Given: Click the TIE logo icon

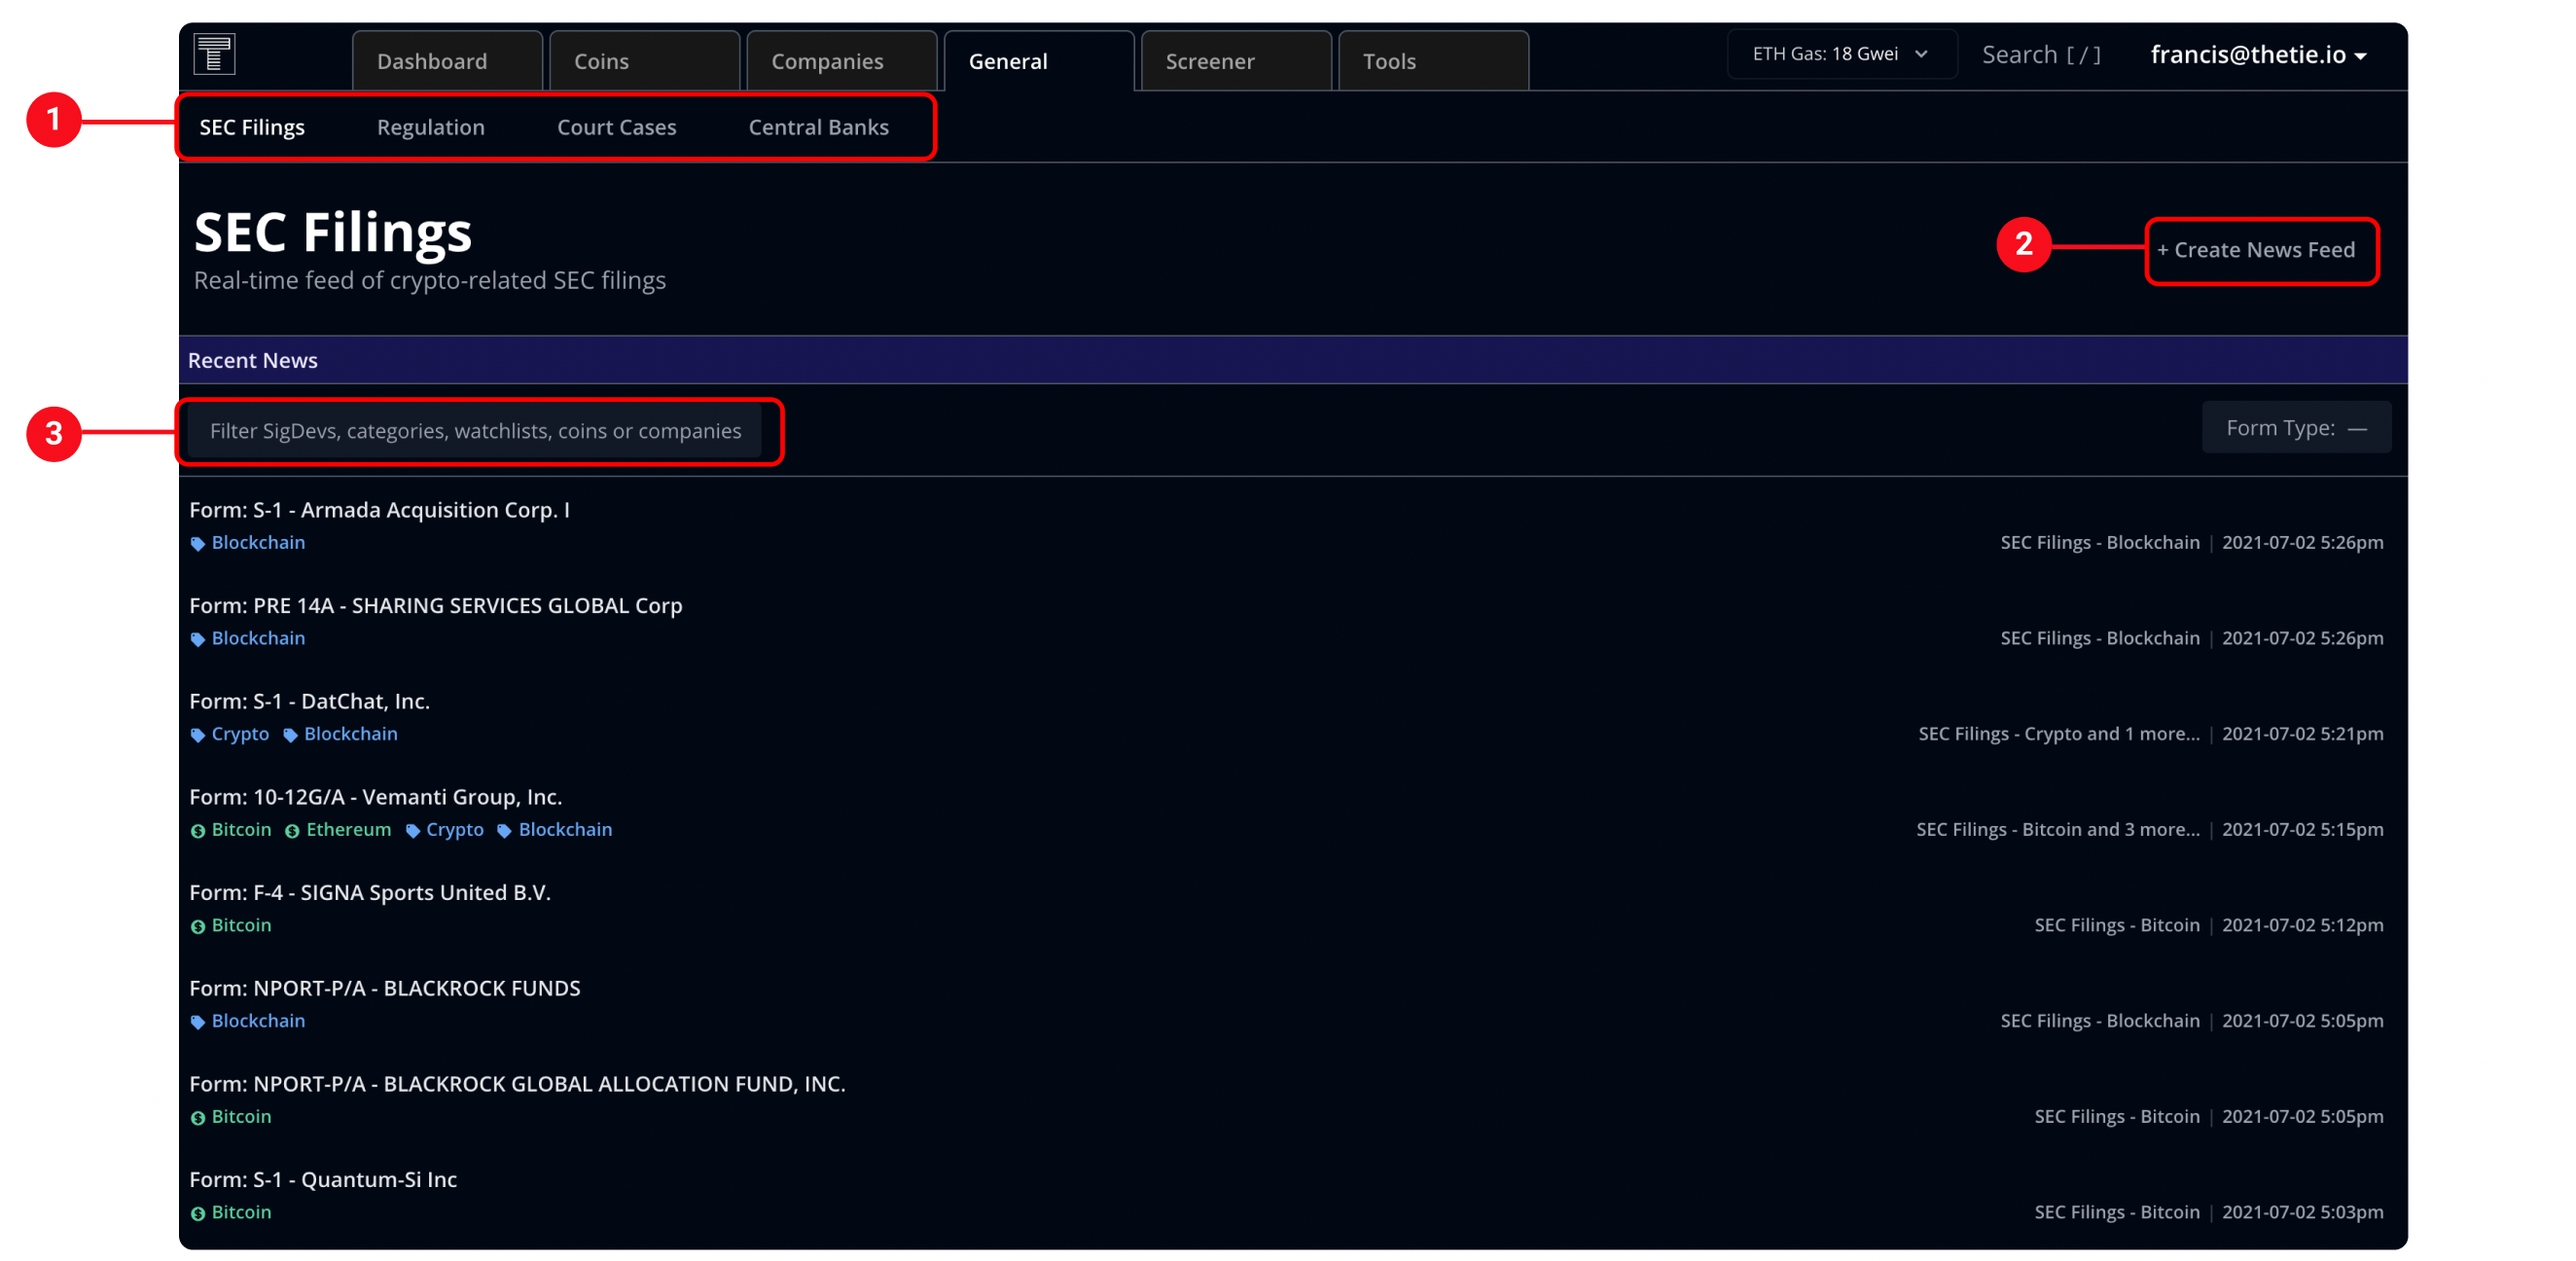Looking at the screenshot, I should click(214, 54).
